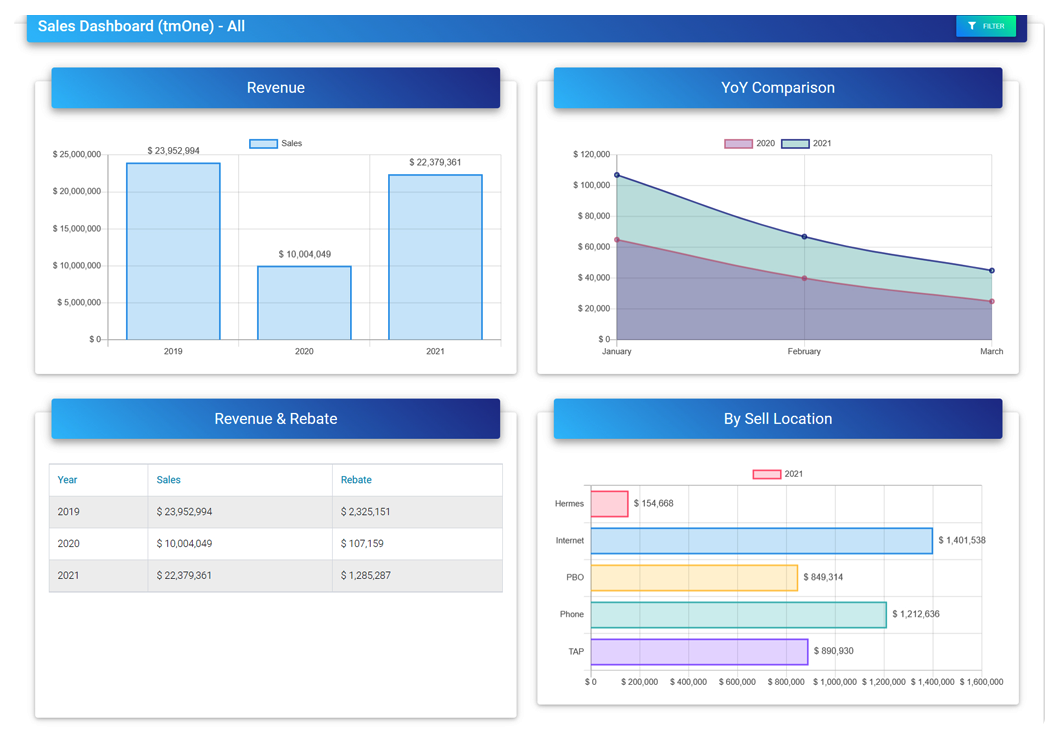Sort the table by the Year column
The height and width of the screenshot is (744, 1056).
67,480
